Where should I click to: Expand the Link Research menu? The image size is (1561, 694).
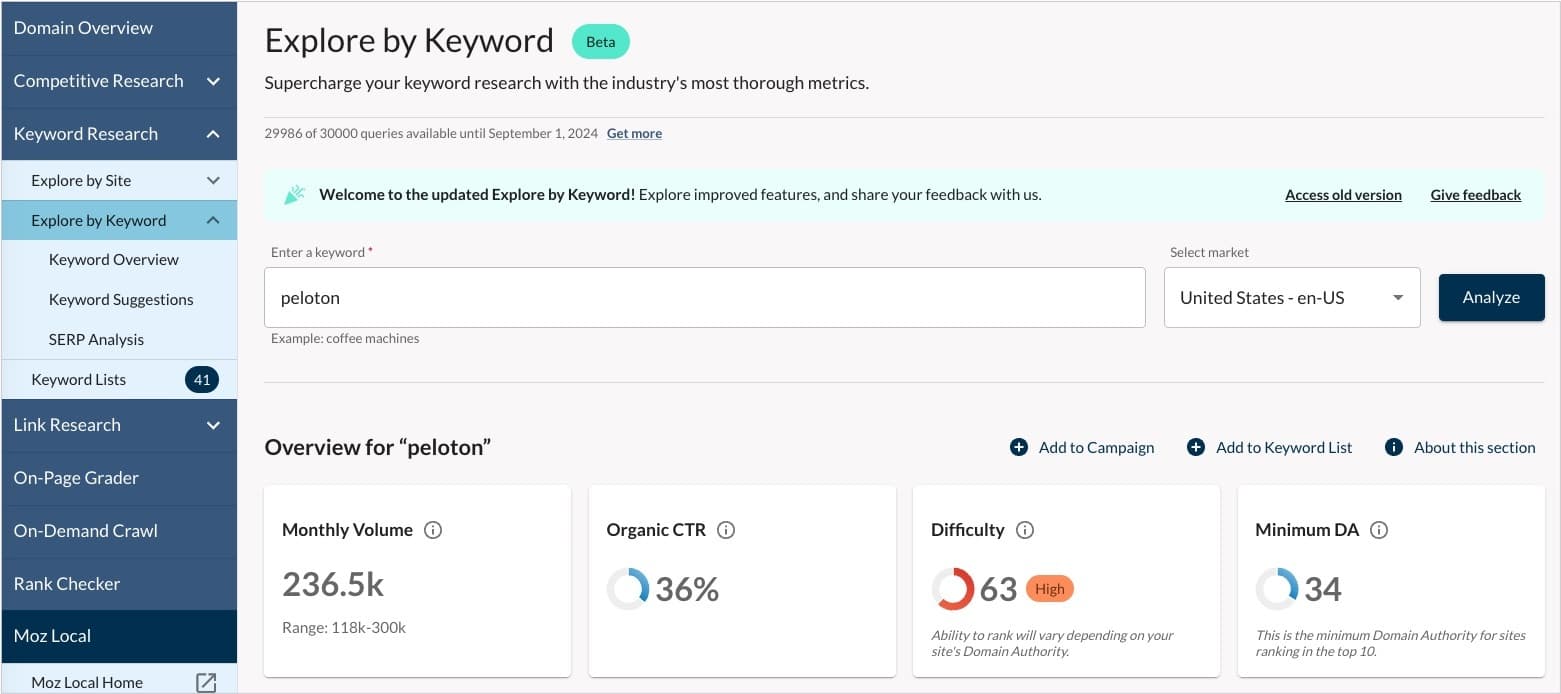point(213,425)
